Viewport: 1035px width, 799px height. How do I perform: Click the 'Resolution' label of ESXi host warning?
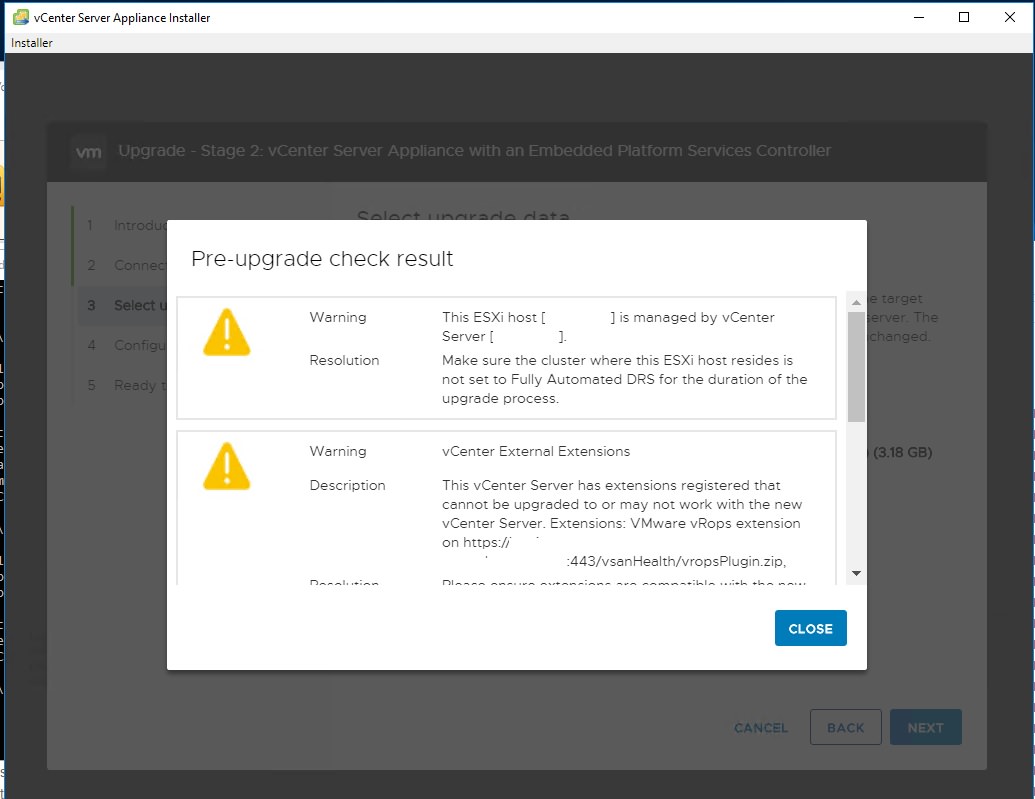344,361
